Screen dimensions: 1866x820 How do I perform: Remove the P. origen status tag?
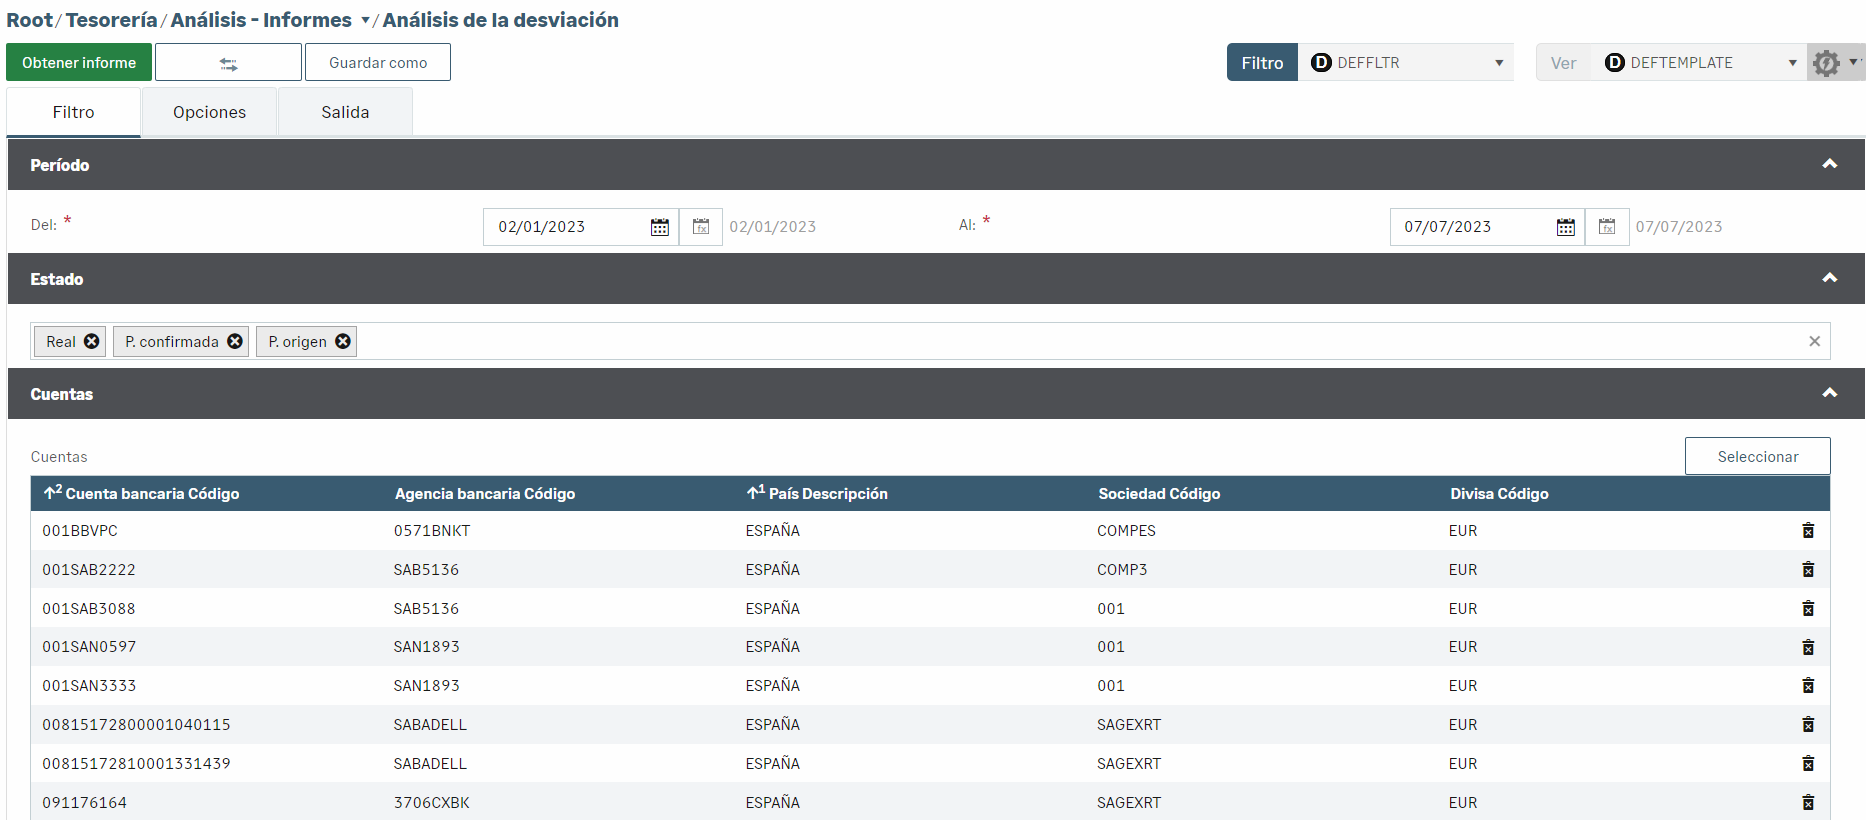343,342
